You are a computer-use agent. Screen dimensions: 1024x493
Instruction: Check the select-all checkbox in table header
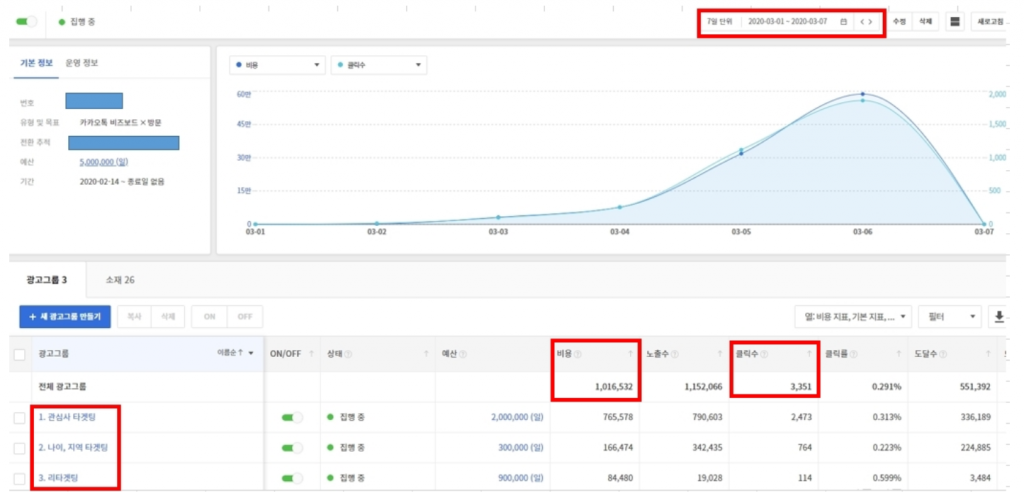(20, 355)
